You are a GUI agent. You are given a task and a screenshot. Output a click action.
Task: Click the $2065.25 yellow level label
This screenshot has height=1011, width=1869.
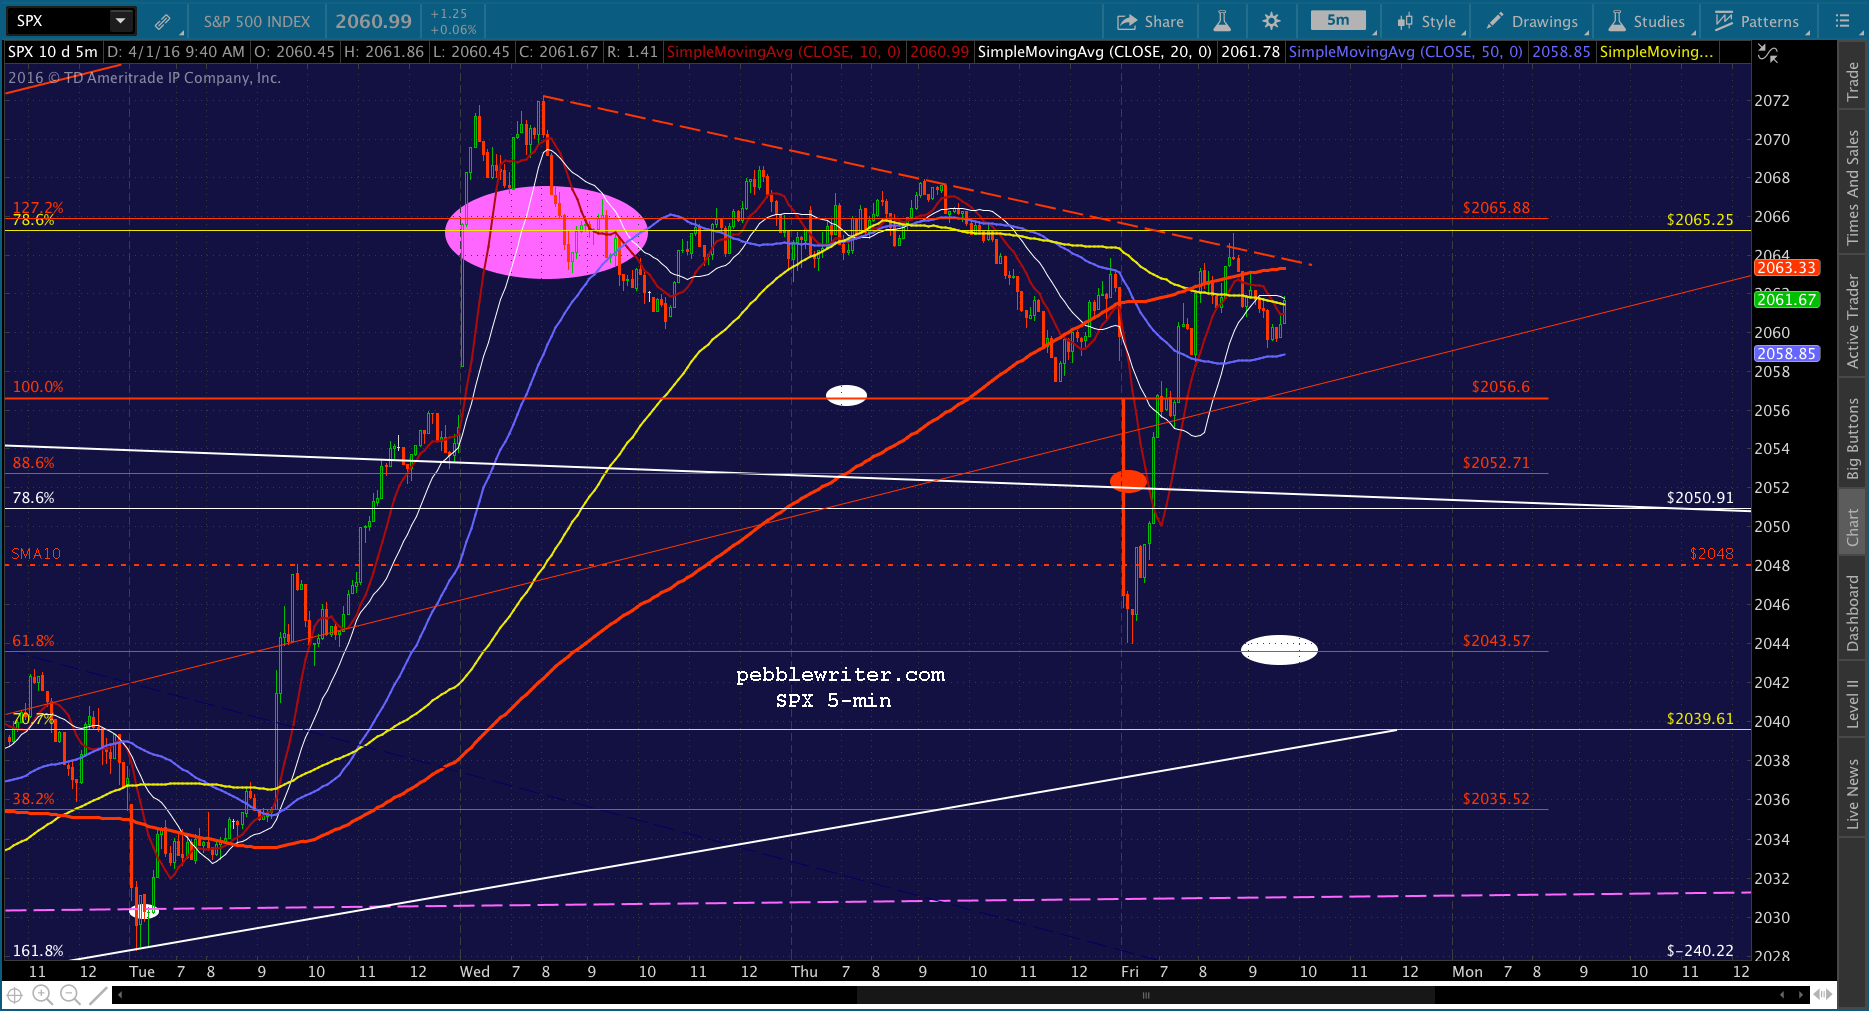[1700, 220]
